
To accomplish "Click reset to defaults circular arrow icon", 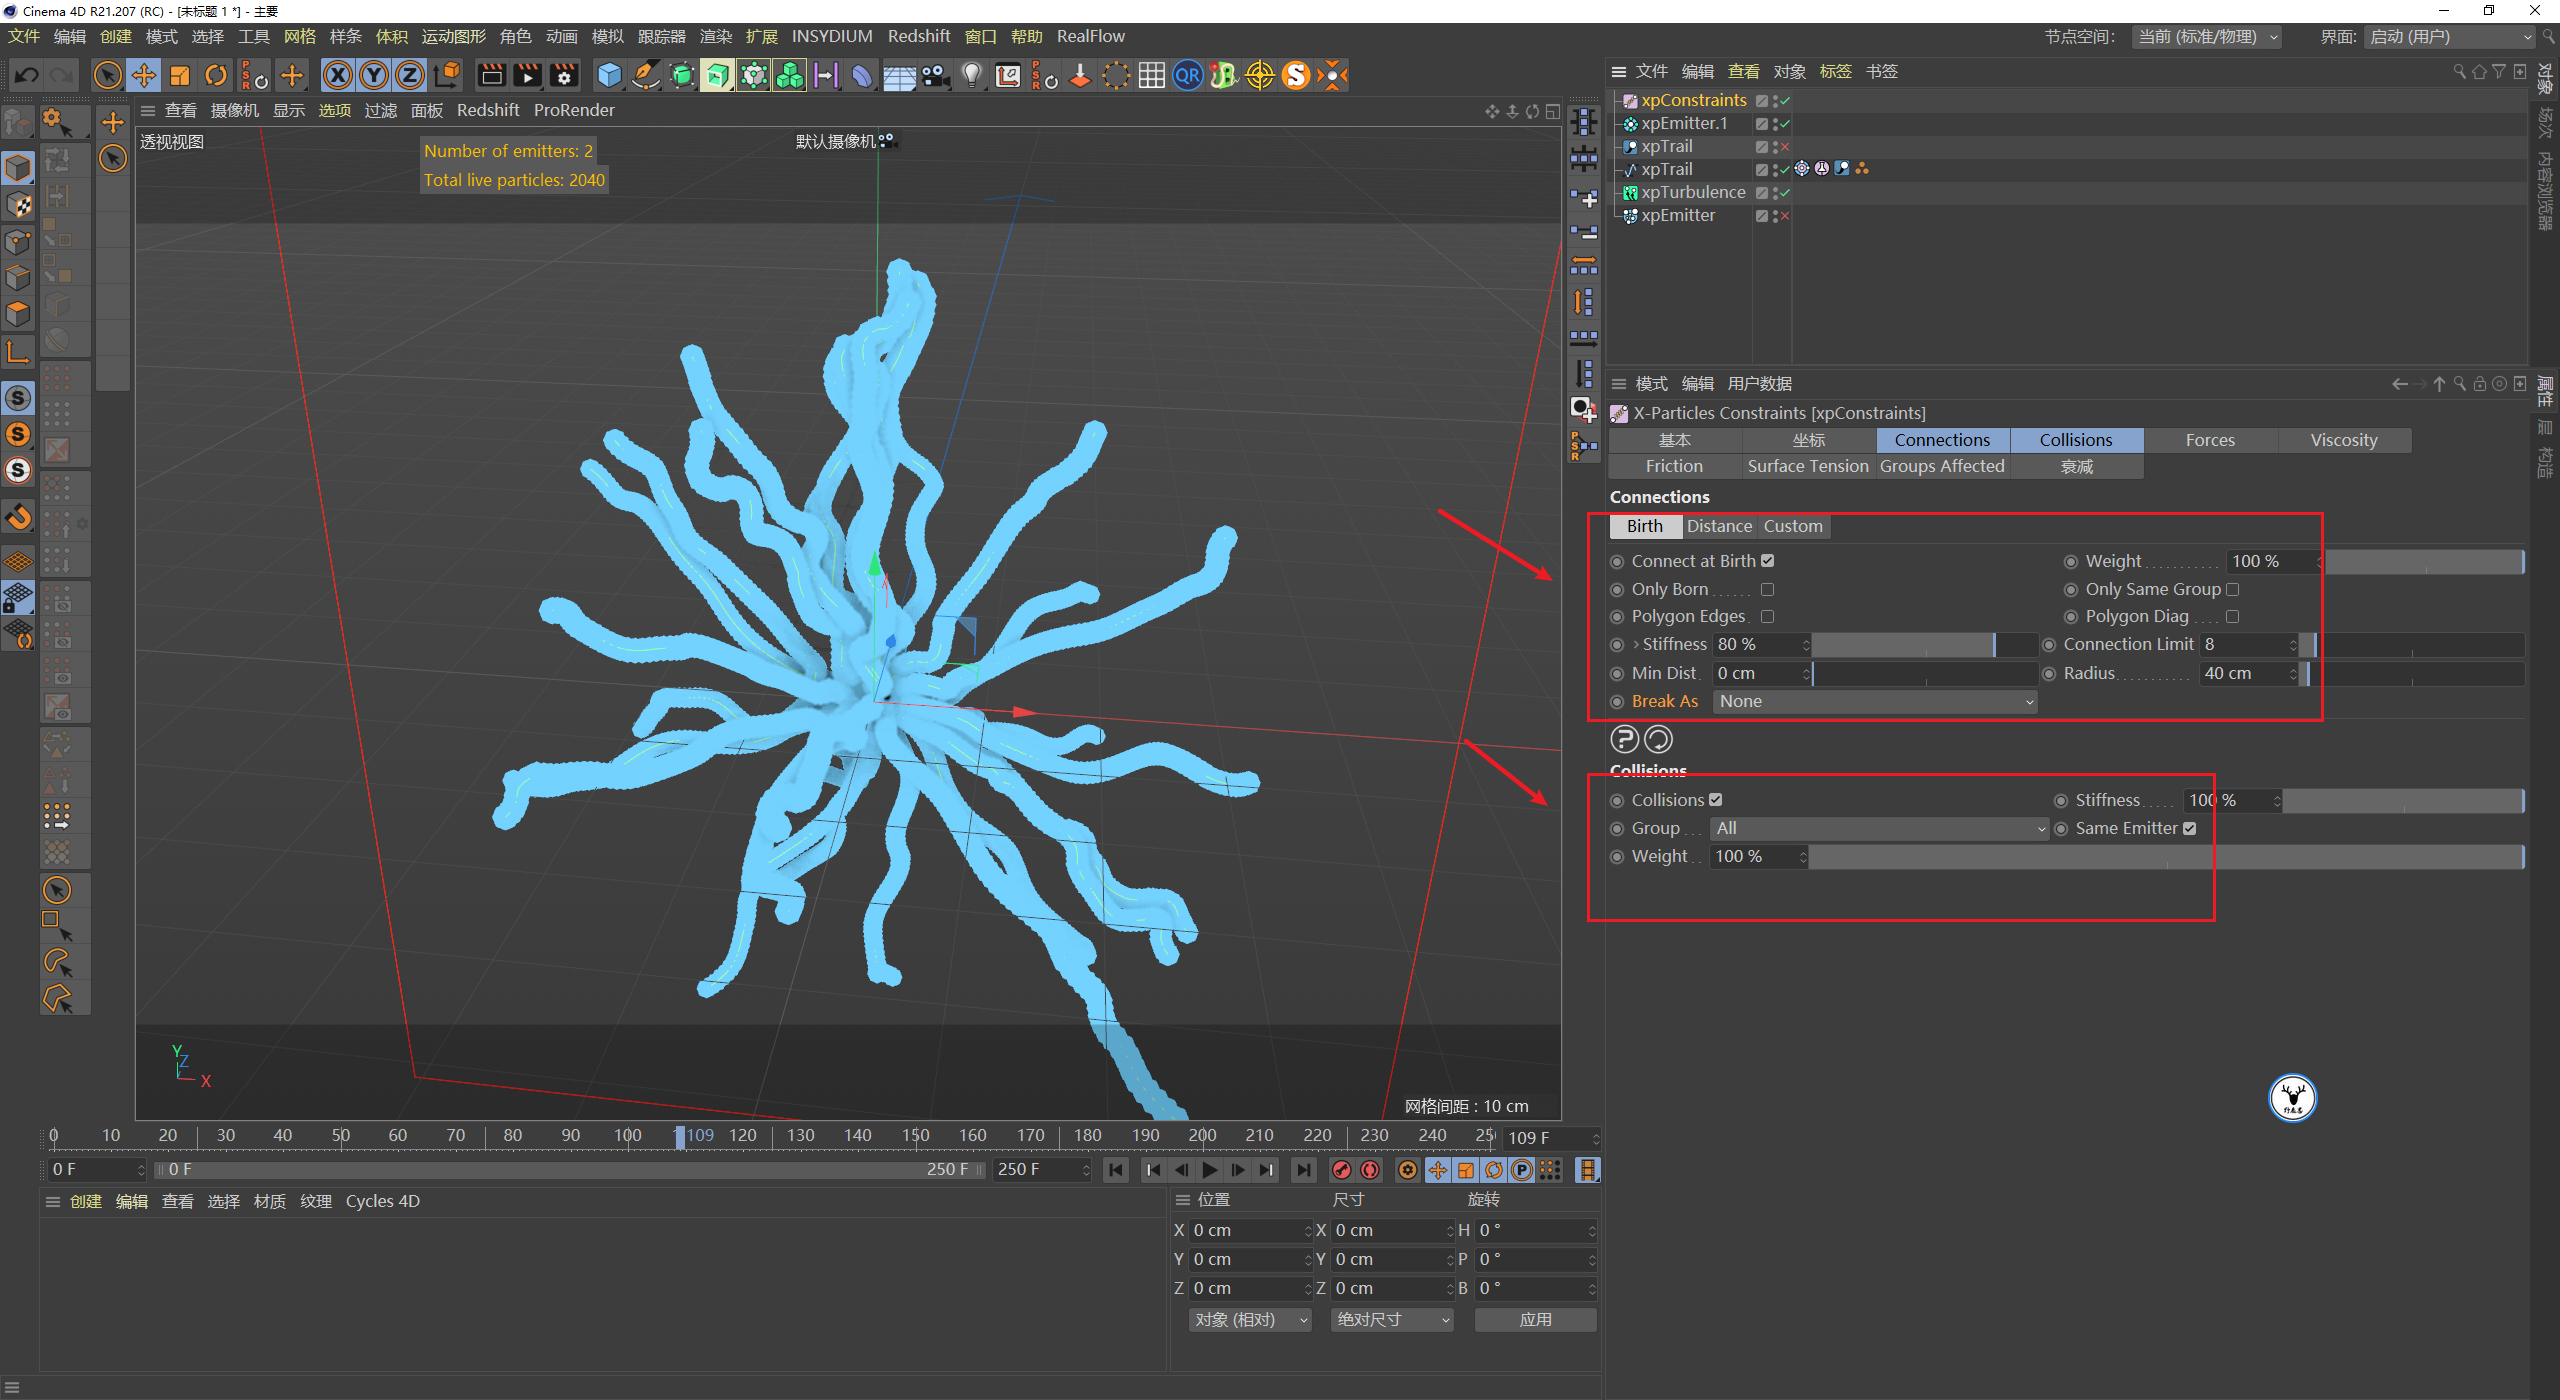I will (1658, 739).
